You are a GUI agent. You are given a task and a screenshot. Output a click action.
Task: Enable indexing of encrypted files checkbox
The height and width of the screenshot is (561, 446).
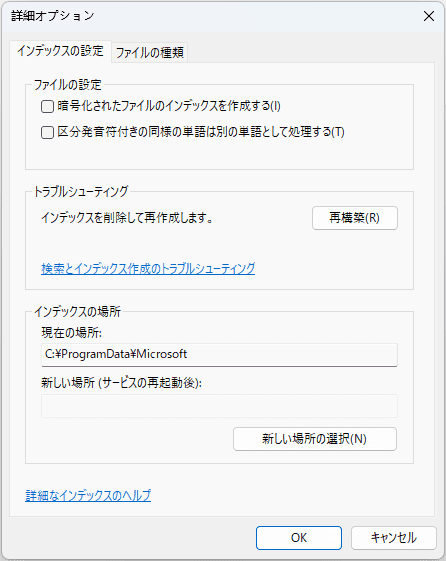point(47,107)
